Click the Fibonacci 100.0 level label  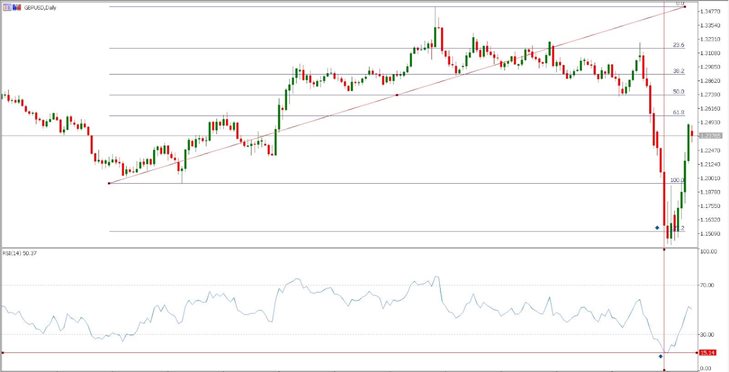[x=677, y=180]
